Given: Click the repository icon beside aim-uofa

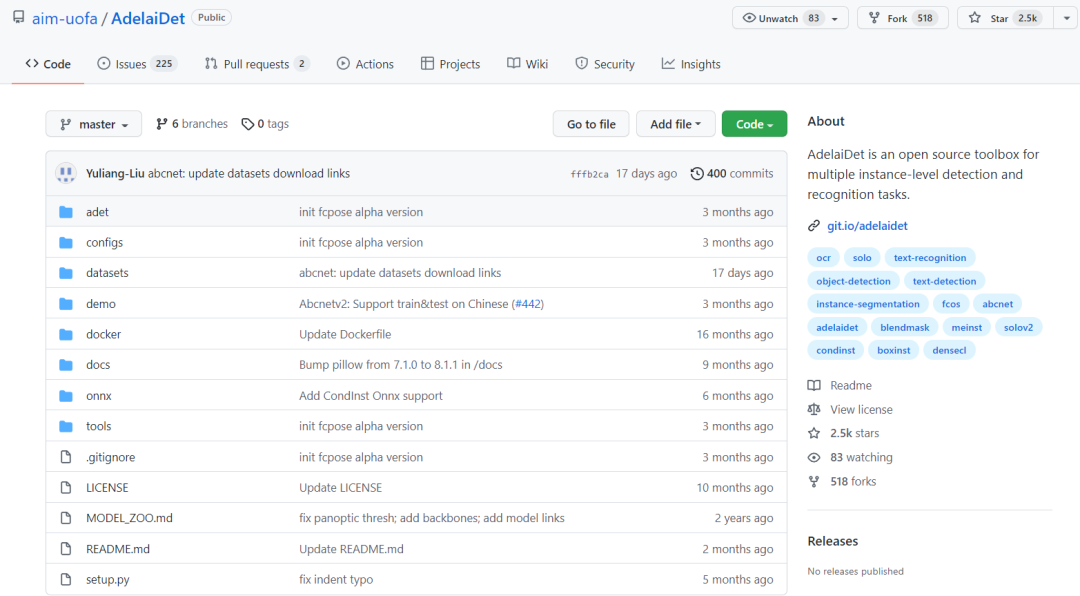Looking at the screenshot, I should (19, 17).
